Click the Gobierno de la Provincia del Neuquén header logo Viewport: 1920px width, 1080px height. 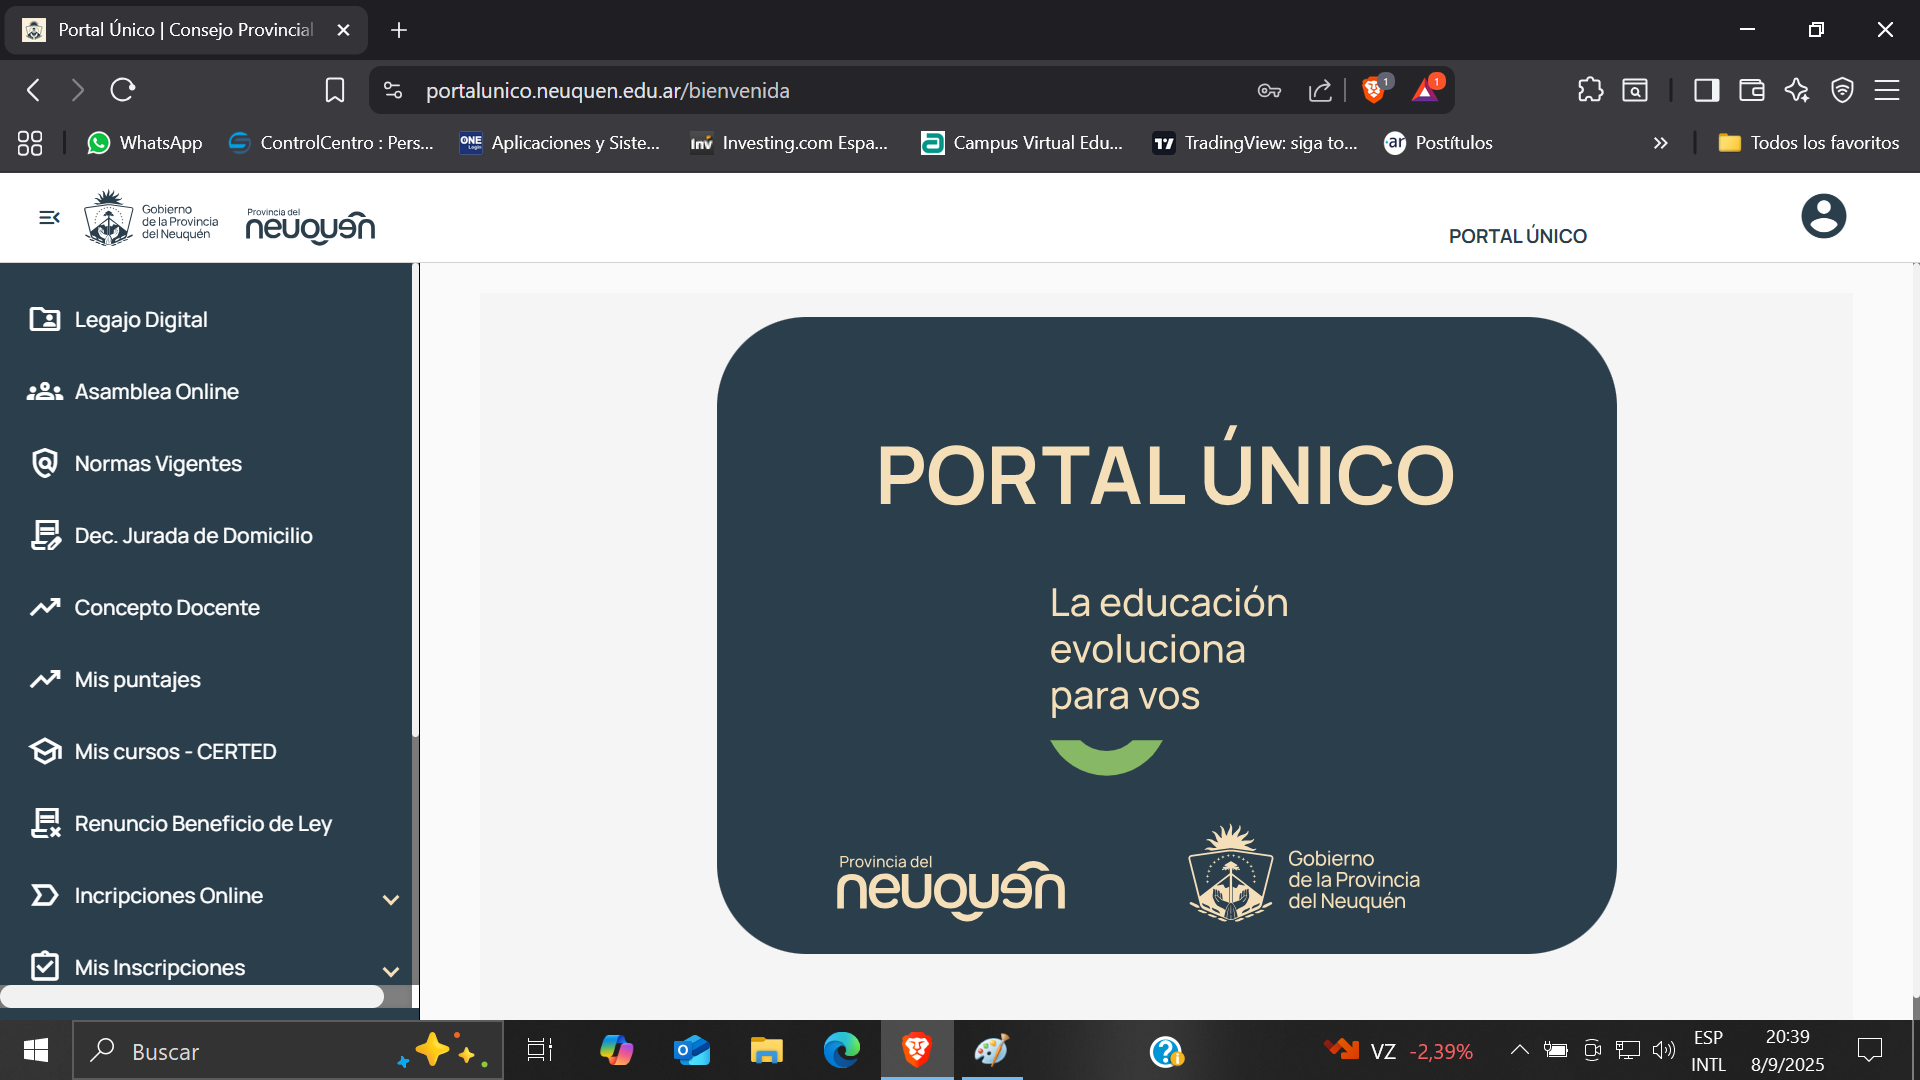pyautogui.click(x=151, y=218)
